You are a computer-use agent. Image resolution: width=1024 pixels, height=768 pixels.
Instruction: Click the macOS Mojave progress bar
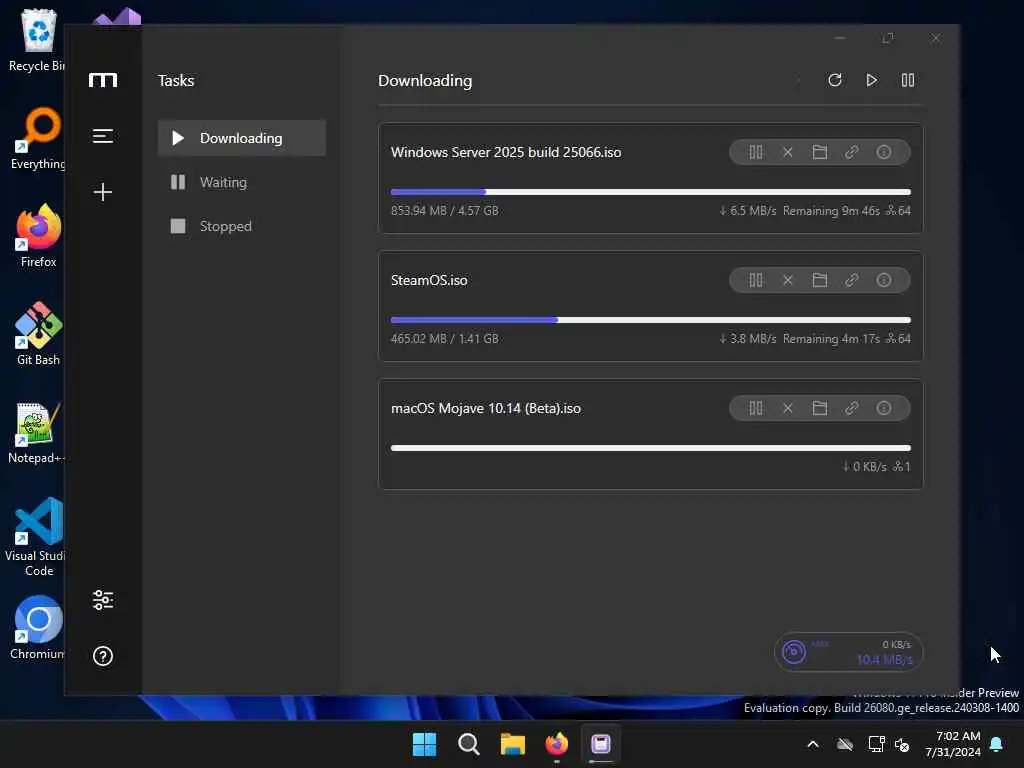pos(650,448)
